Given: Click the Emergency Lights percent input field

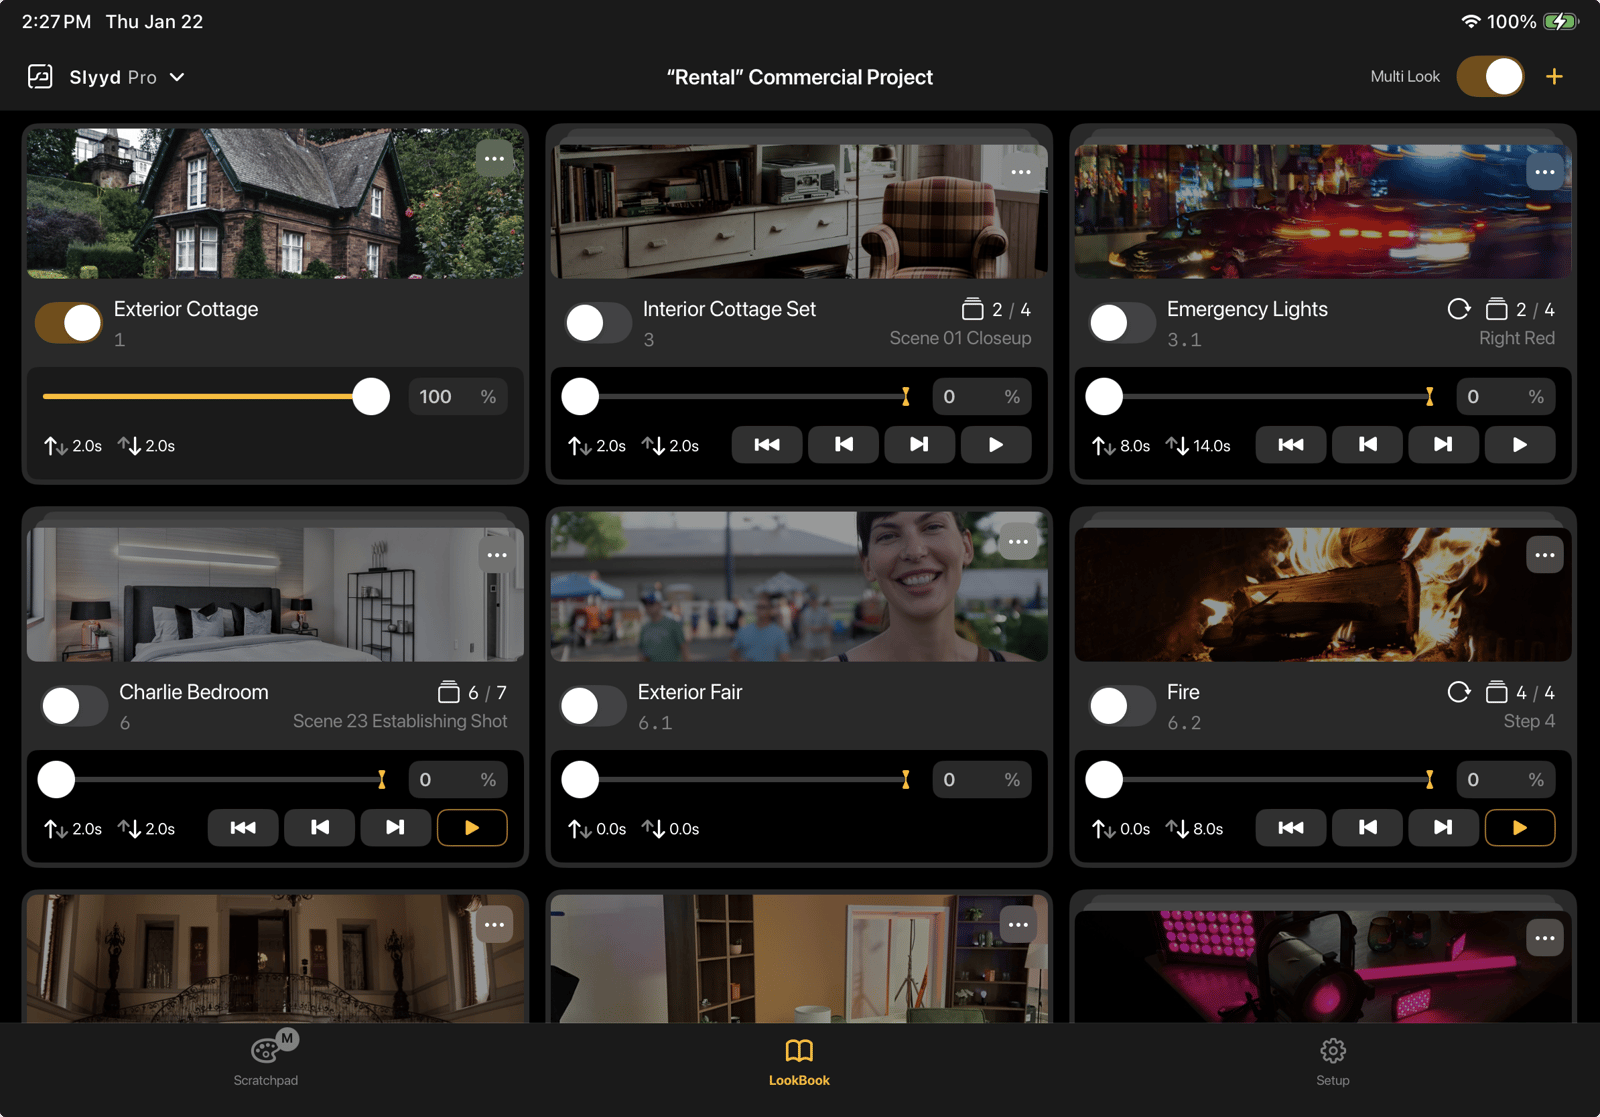Looking at the screenshot, I should (1505, 397).
